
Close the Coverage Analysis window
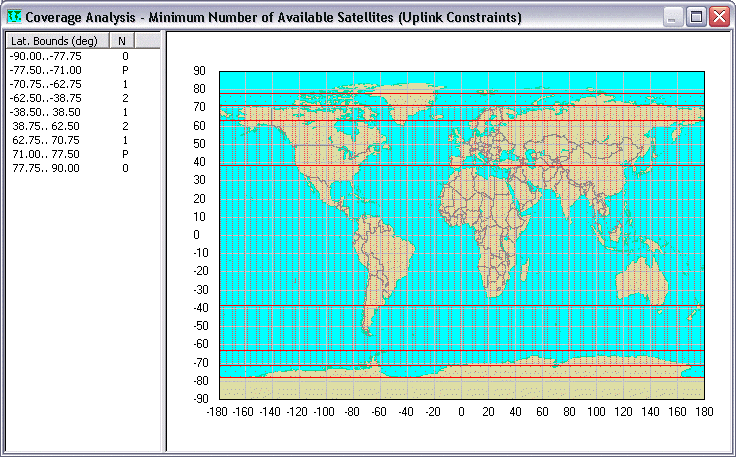point(719,17)
